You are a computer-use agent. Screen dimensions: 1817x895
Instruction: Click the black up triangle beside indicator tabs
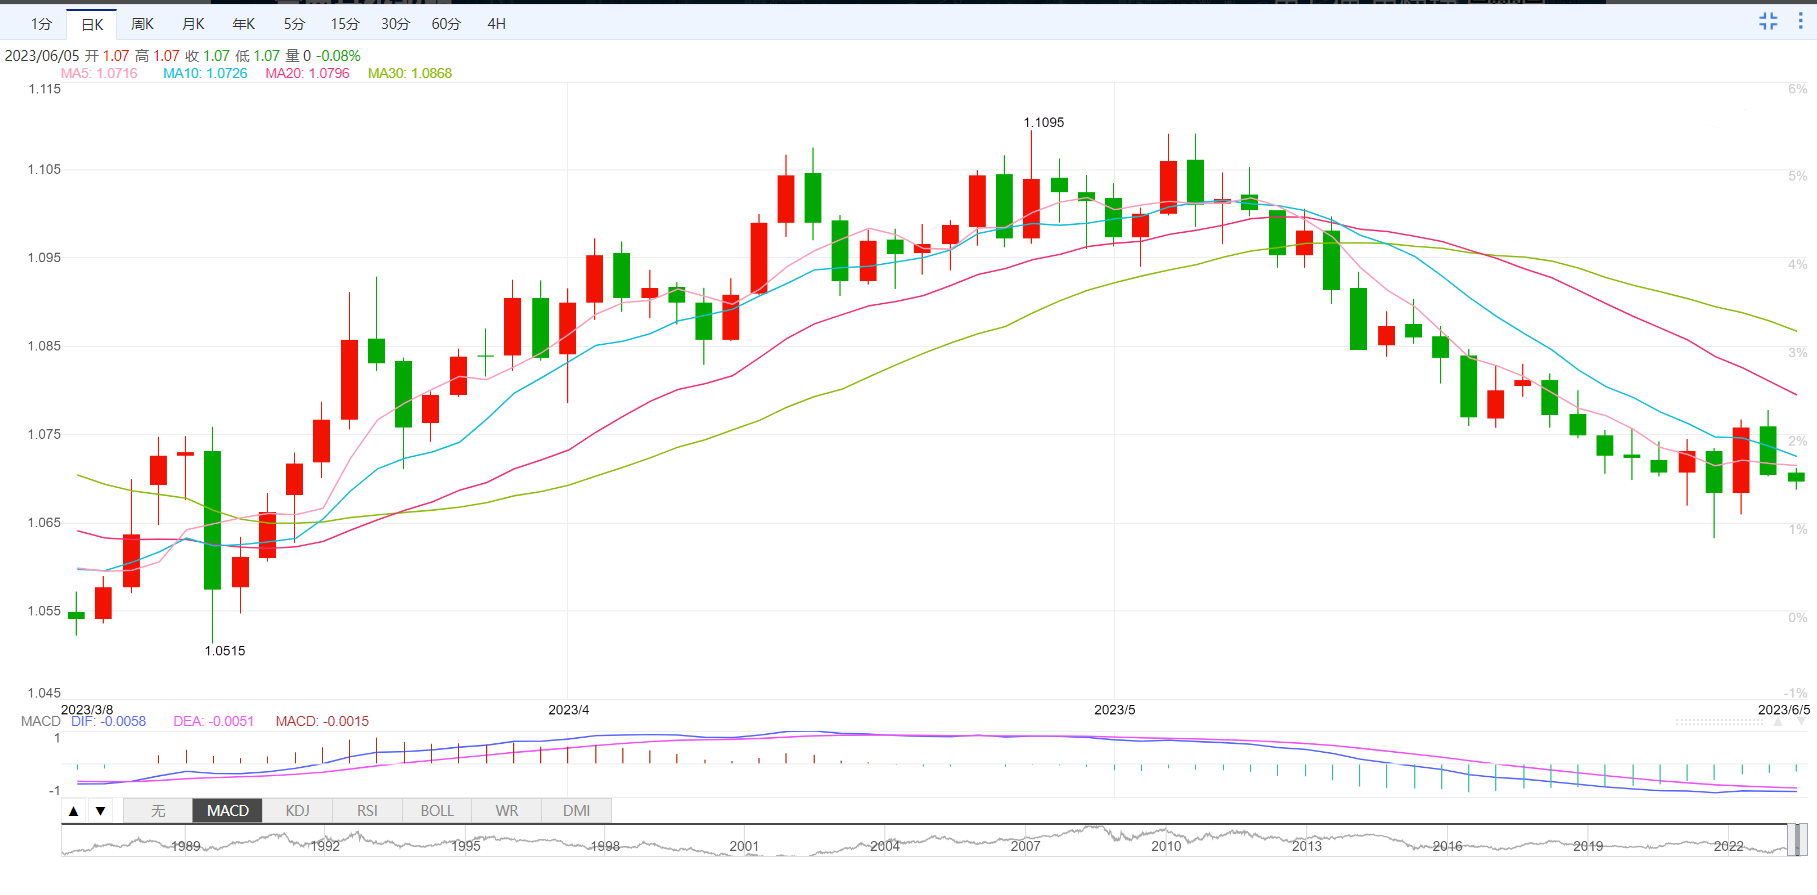tap(74, 811)
